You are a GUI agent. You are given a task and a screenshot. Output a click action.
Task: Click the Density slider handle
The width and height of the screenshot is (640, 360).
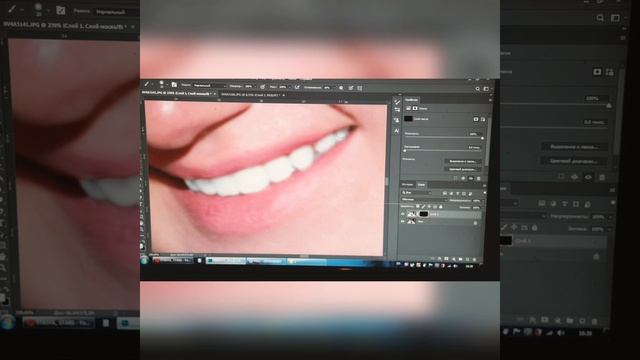(x=482, y=138)
